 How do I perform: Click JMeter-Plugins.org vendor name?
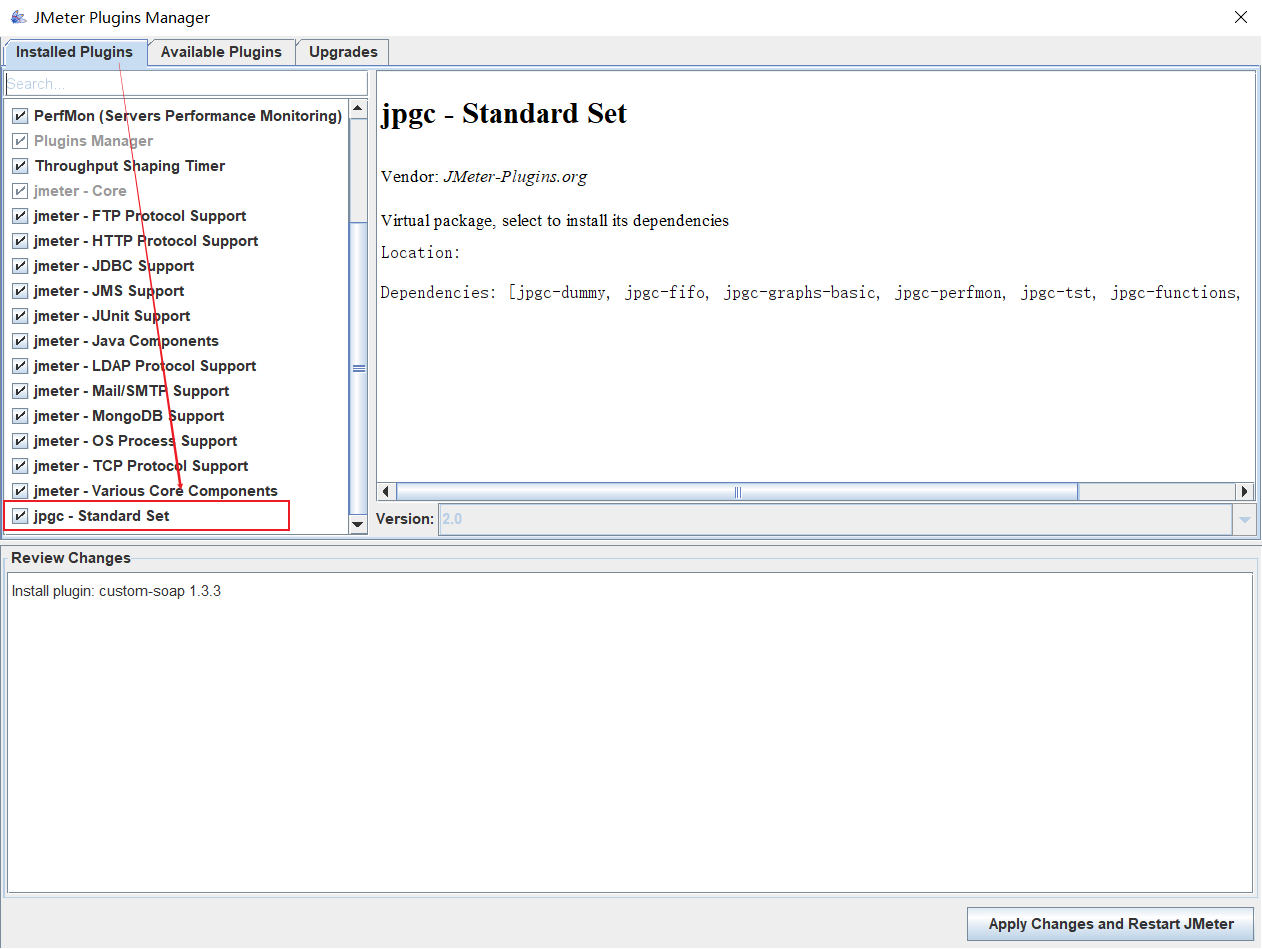[x=515, y=177]
